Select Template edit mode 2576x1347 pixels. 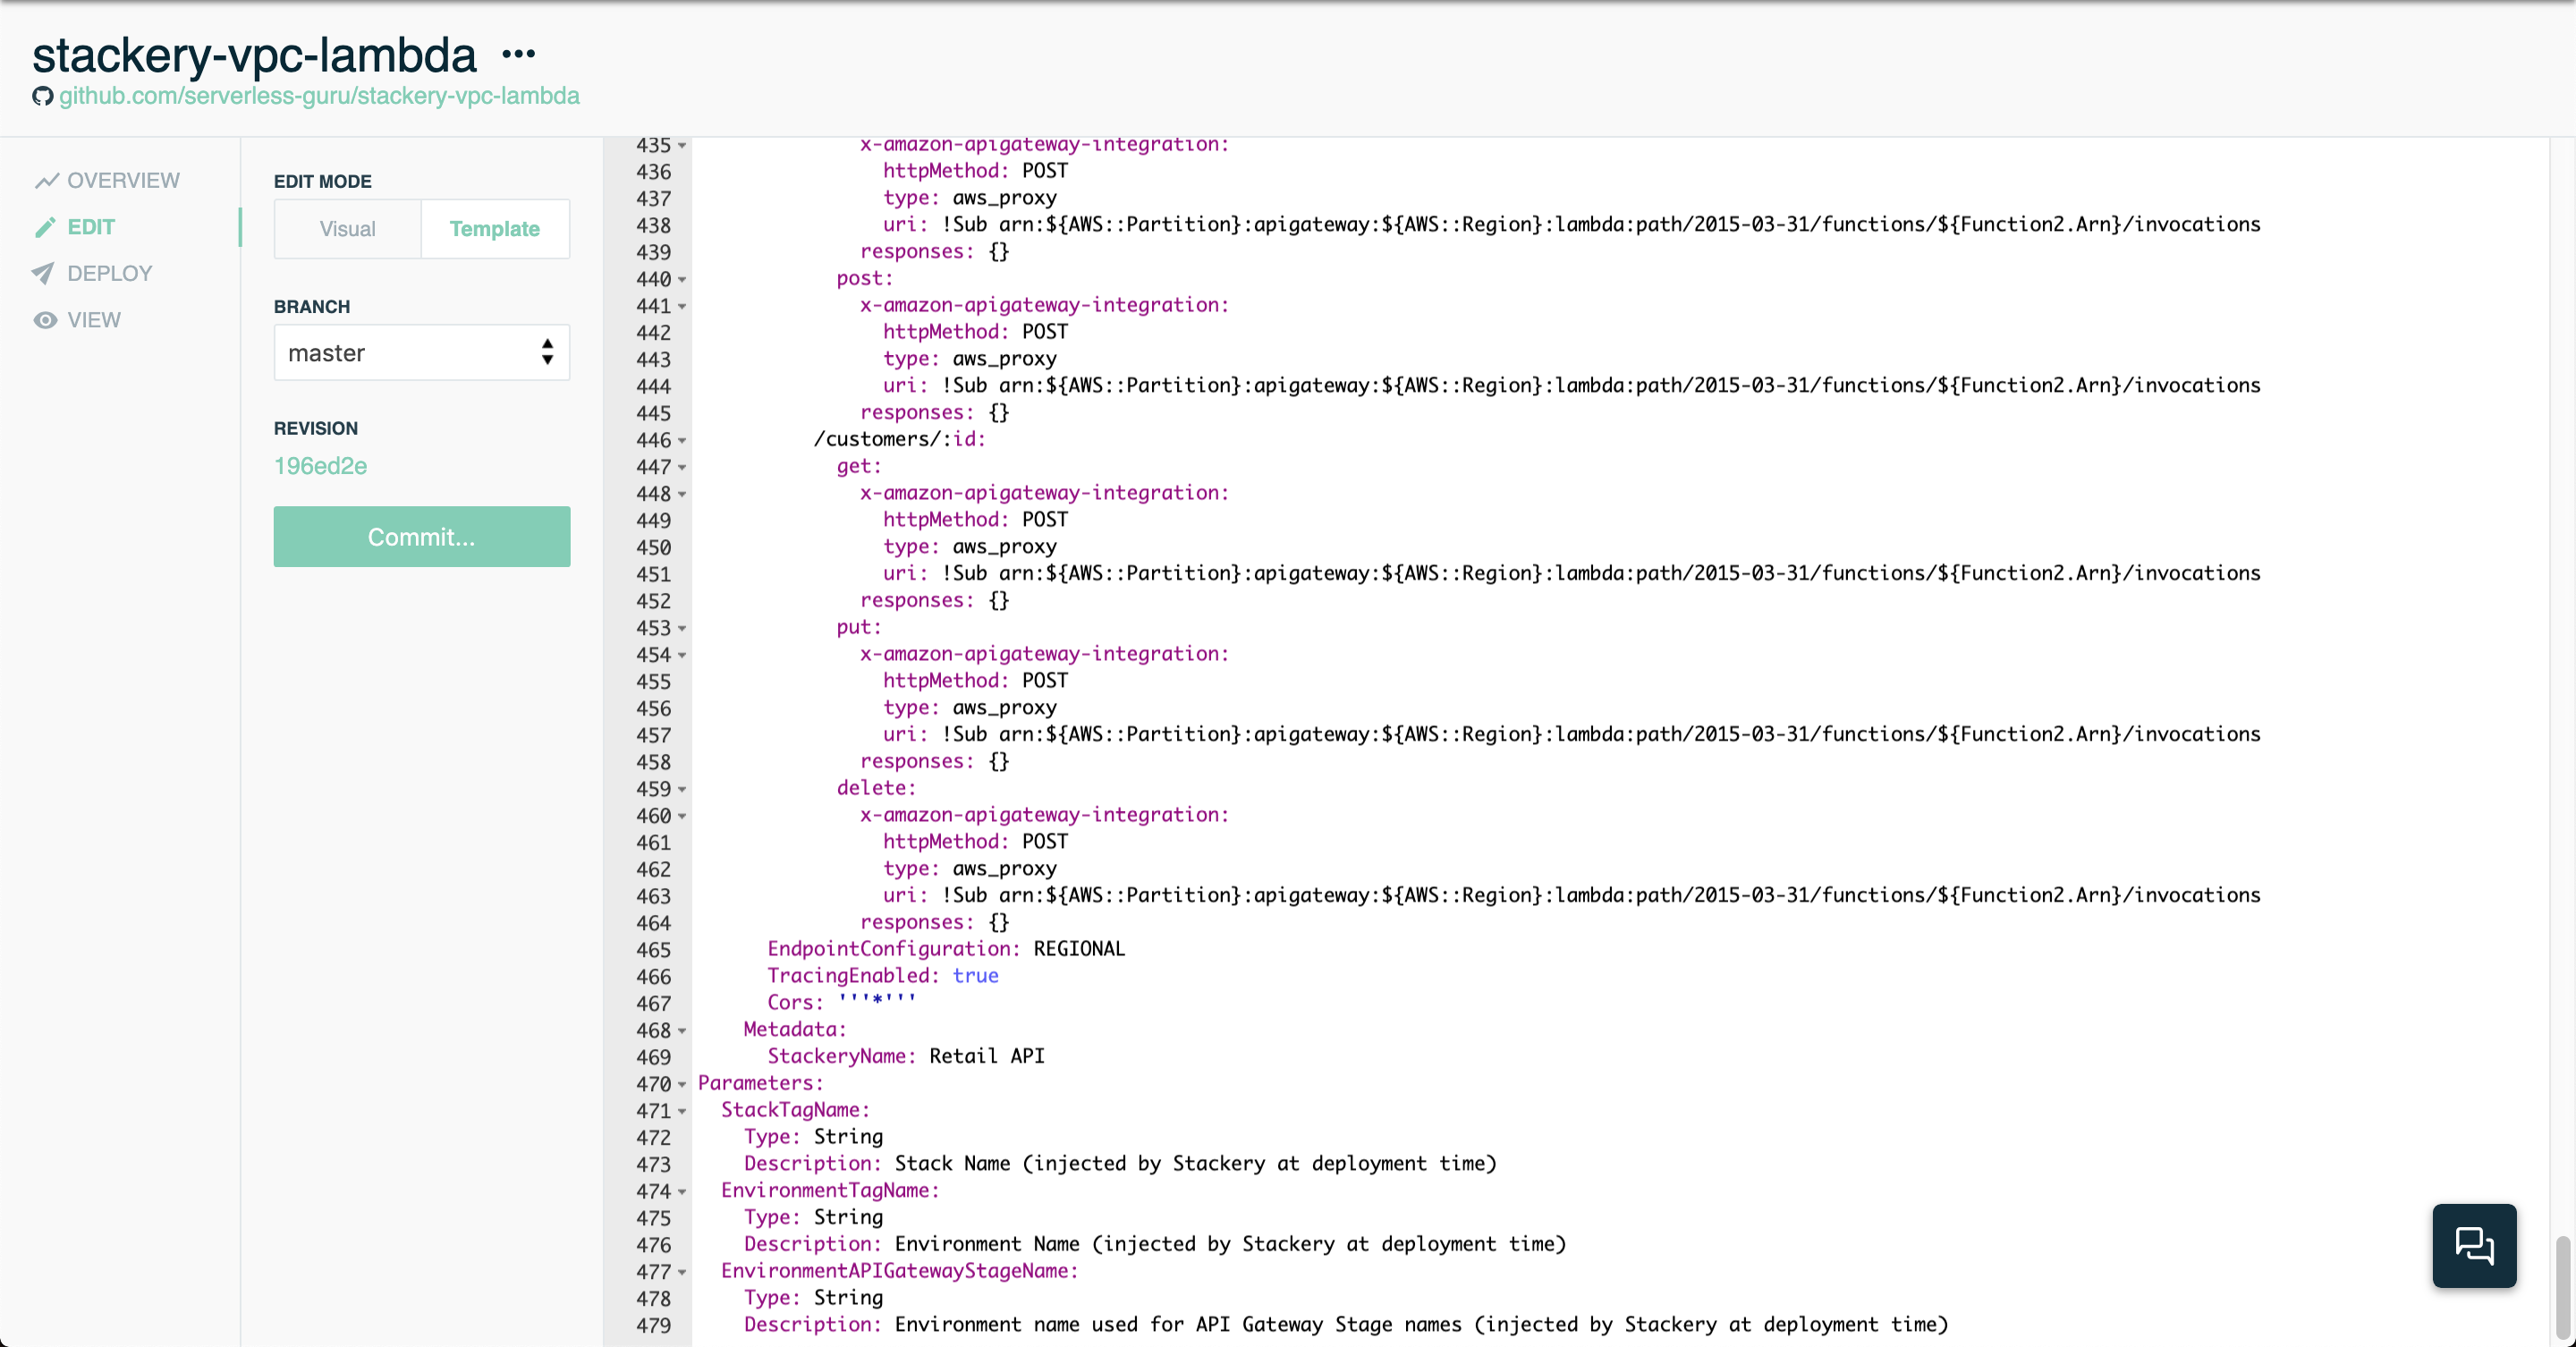point(494,229)
